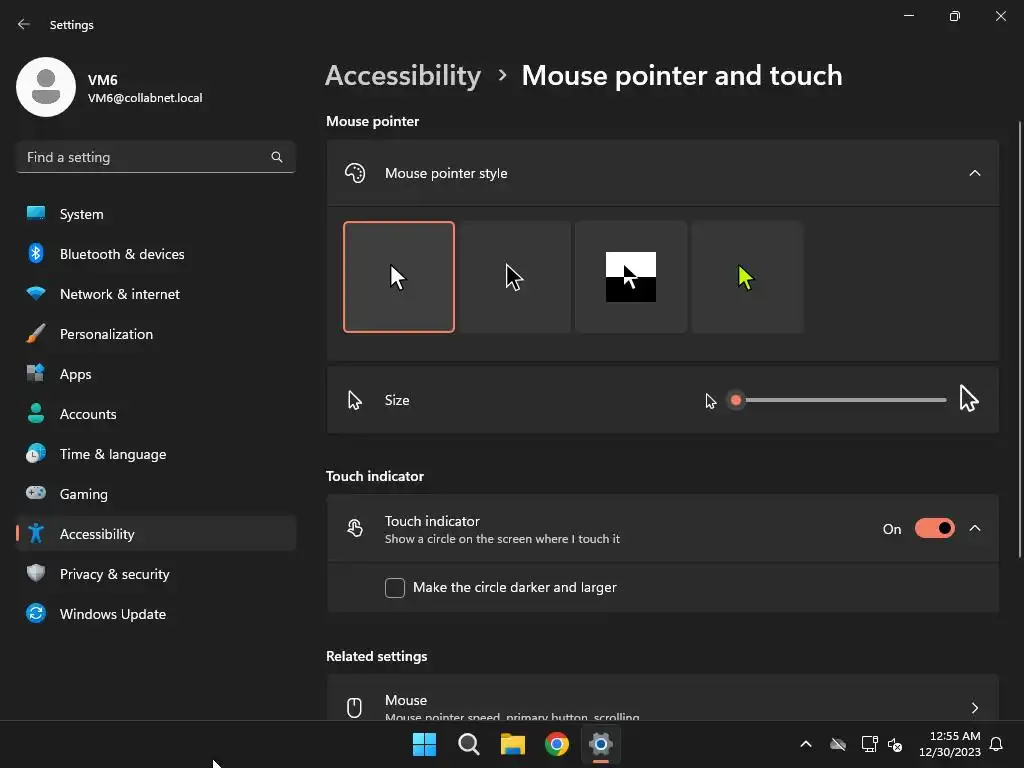The height and width of the screenshot is (768, 1024).
Task: Check Make the circle darker and larger
Action: [394, 588]
